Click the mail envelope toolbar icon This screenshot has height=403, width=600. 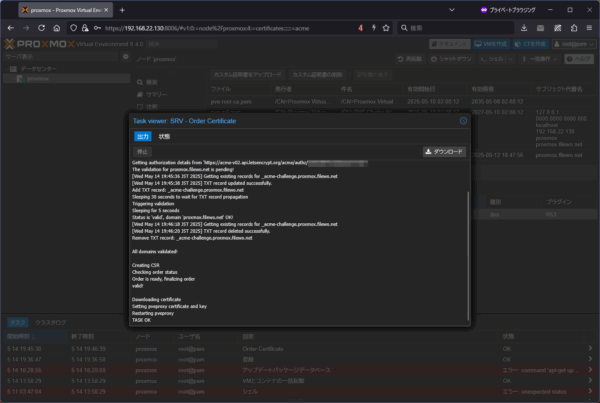[540, 28]
